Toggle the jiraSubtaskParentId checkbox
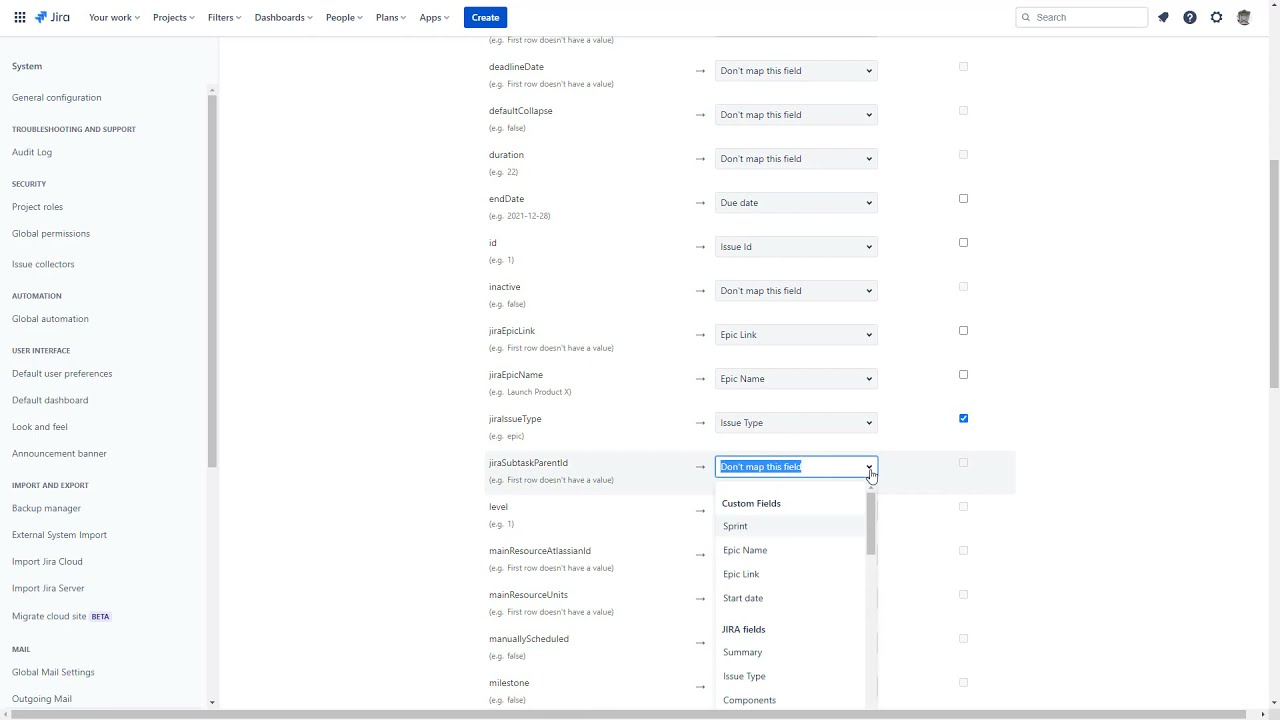This screenshot has height=720, width=1280. 964,462
